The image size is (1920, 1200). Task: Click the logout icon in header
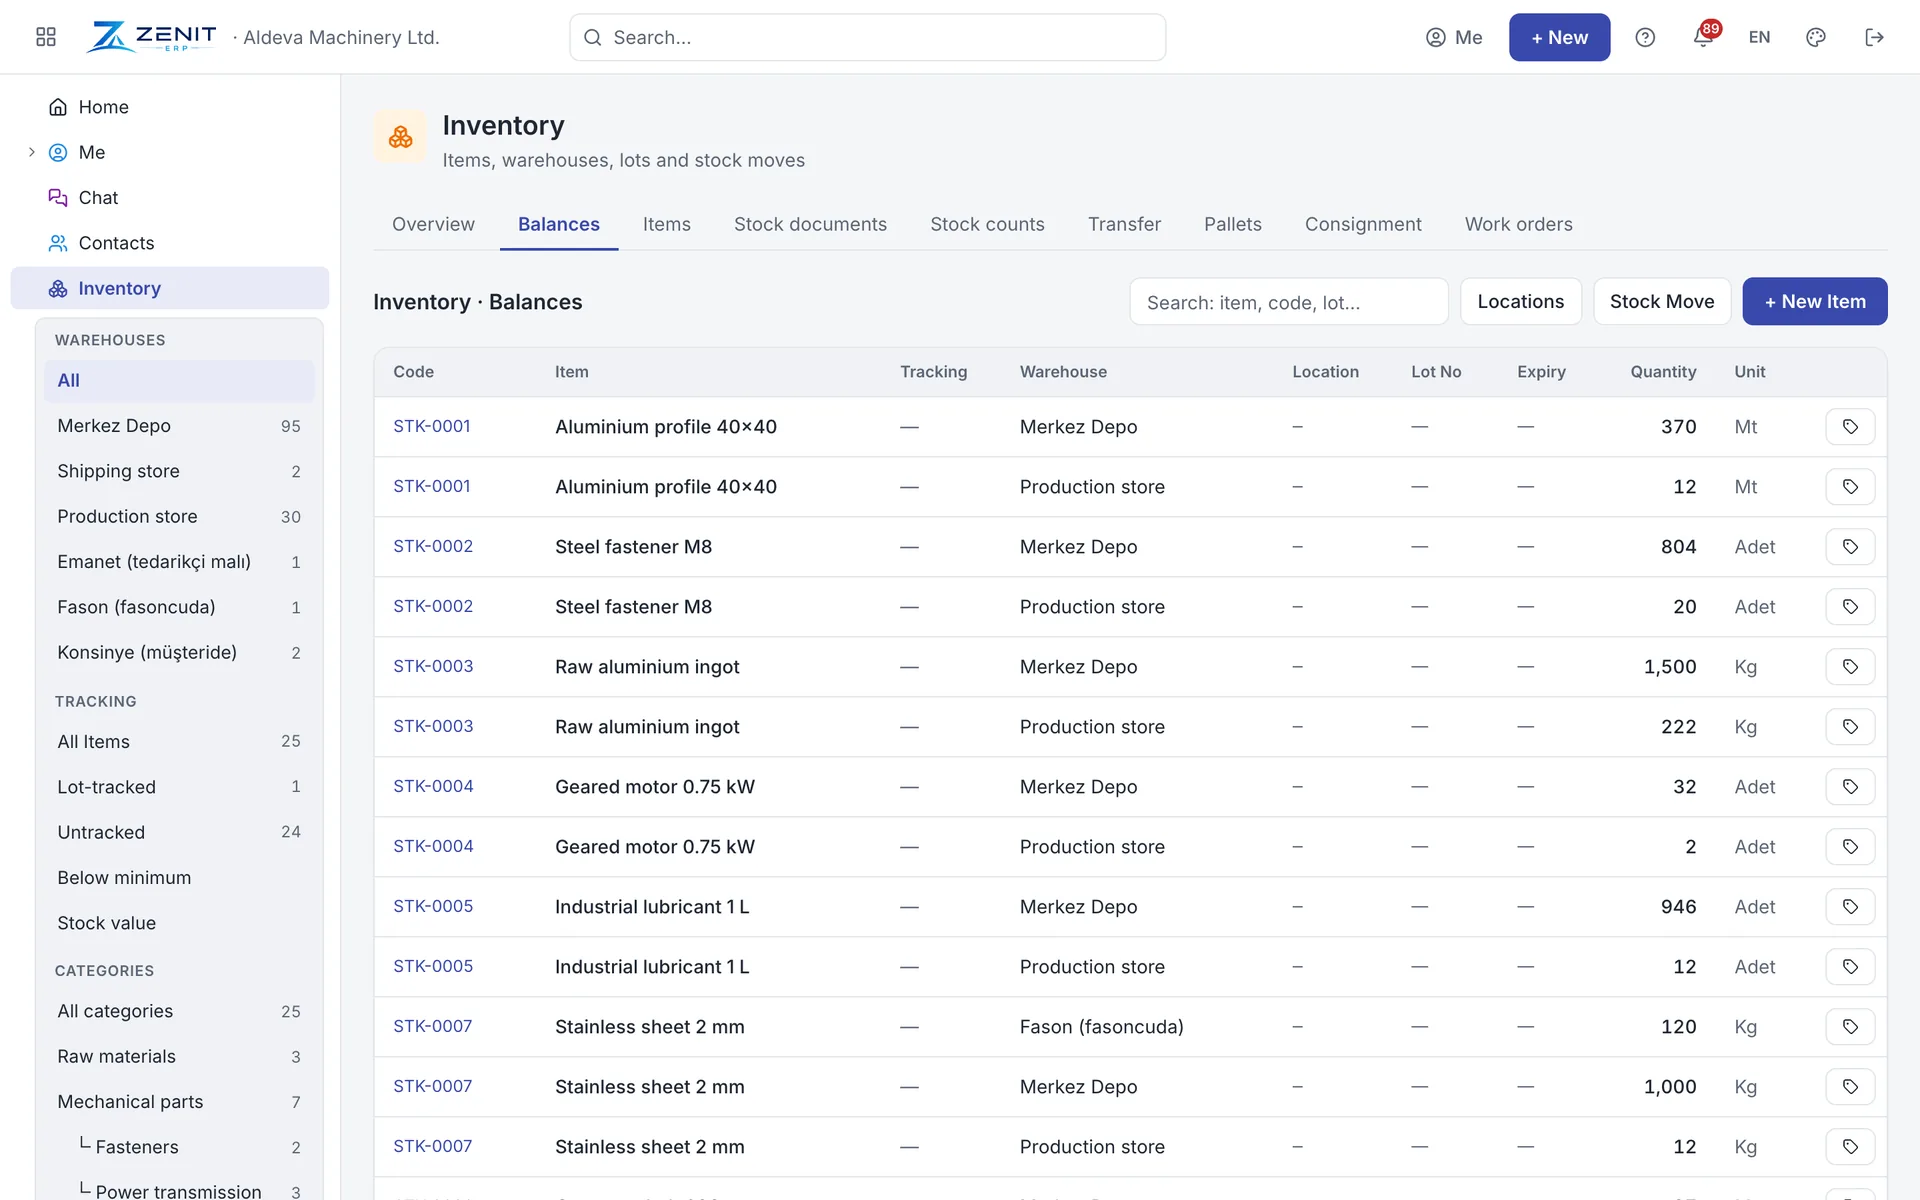[1874, 37]
